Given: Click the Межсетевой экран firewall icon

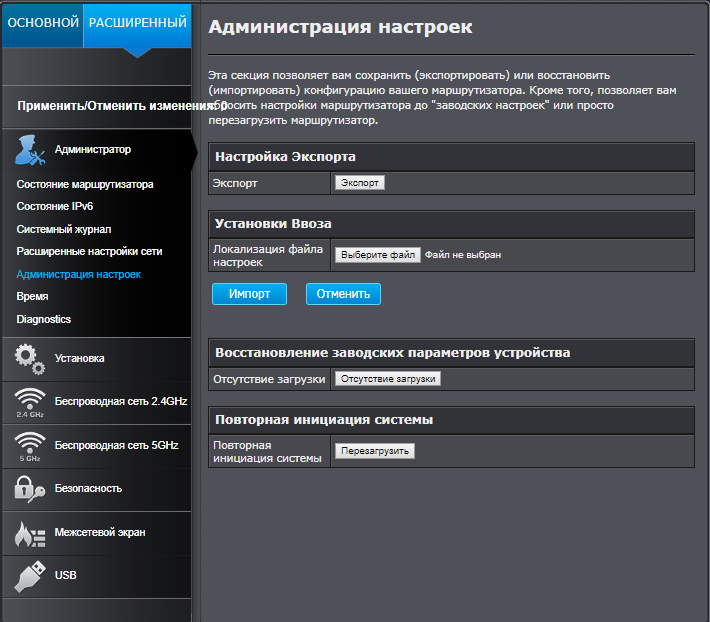Looking at the screenshot, I should [x=29, y=533].
